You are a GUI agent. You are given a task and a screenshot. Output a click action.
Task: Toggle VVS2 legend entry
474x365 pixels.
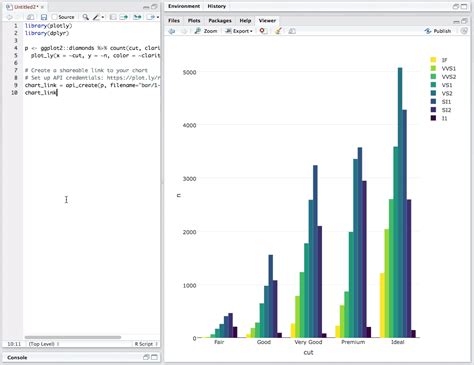443,77
